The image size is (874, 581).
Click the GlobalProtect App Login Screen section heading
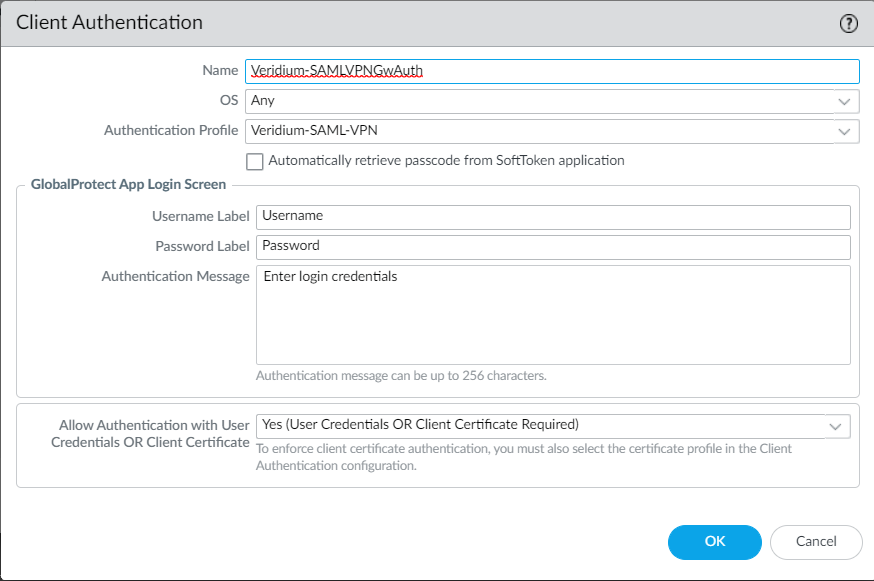click(128, 185)
